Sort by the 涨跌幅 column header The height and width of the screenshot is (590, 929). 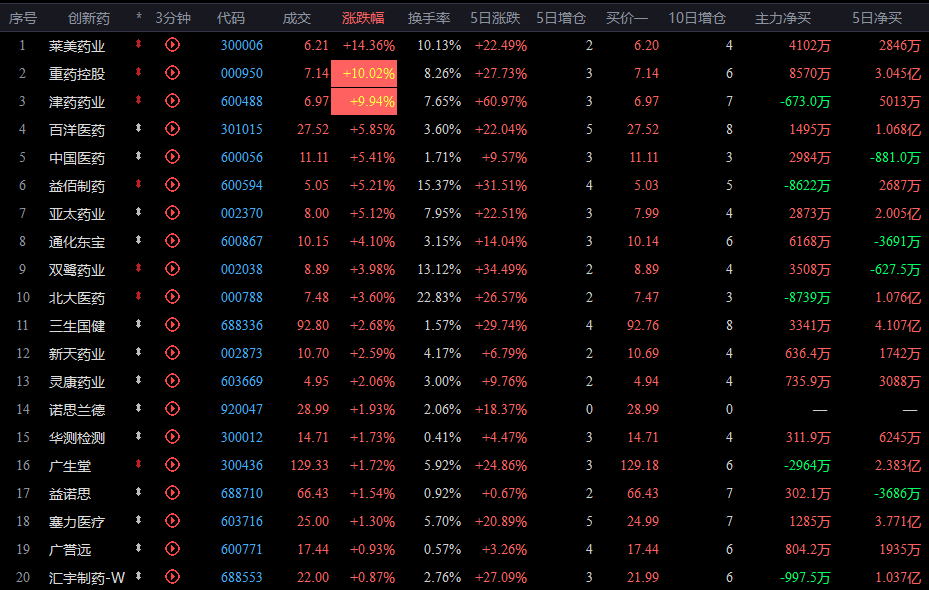coord(363,18)
